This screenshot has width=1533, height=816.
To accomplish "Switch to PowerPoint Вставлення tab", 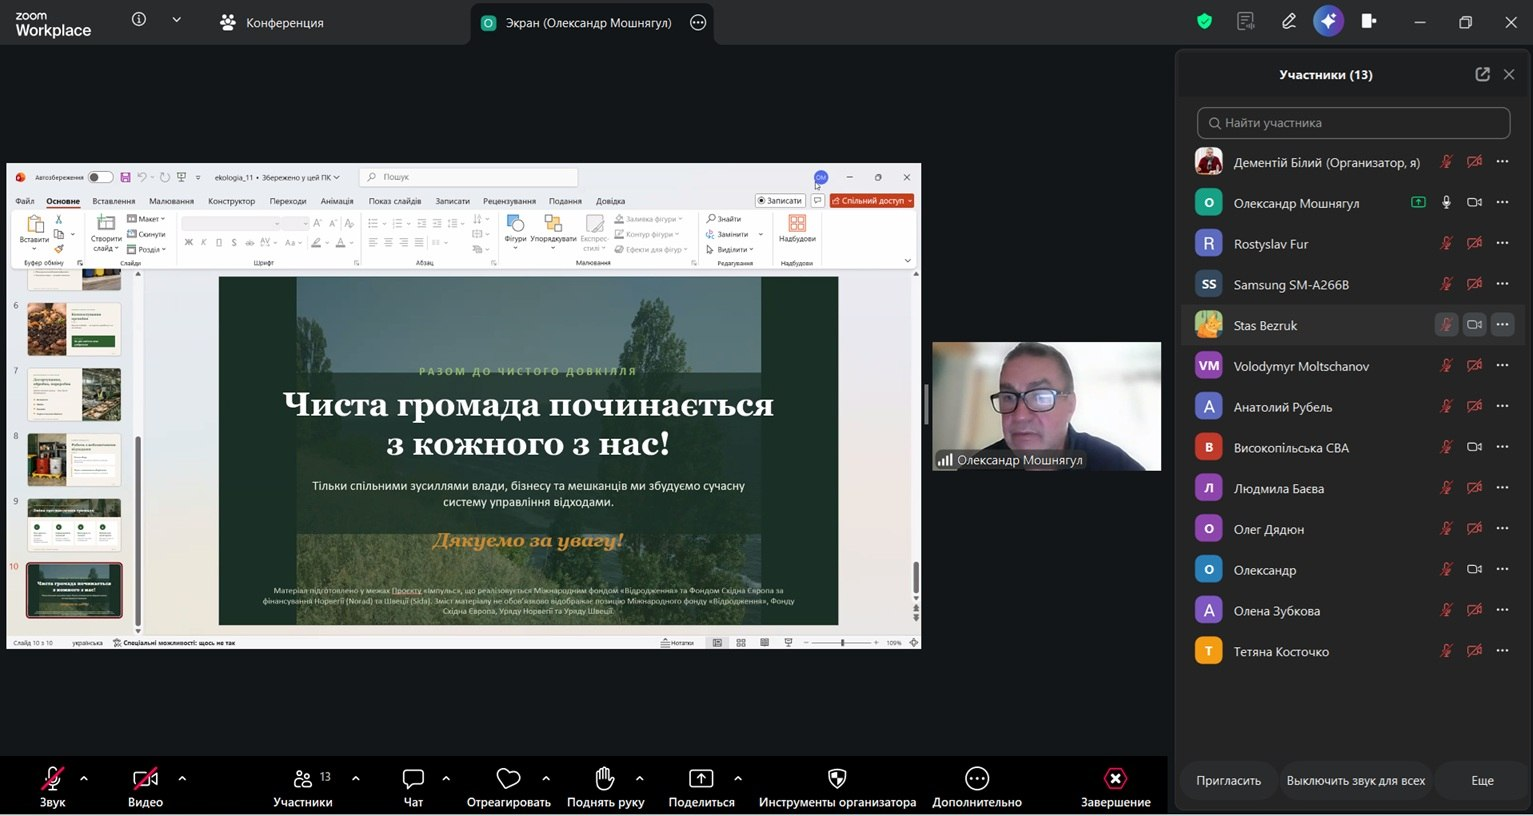I will [113, 201].
